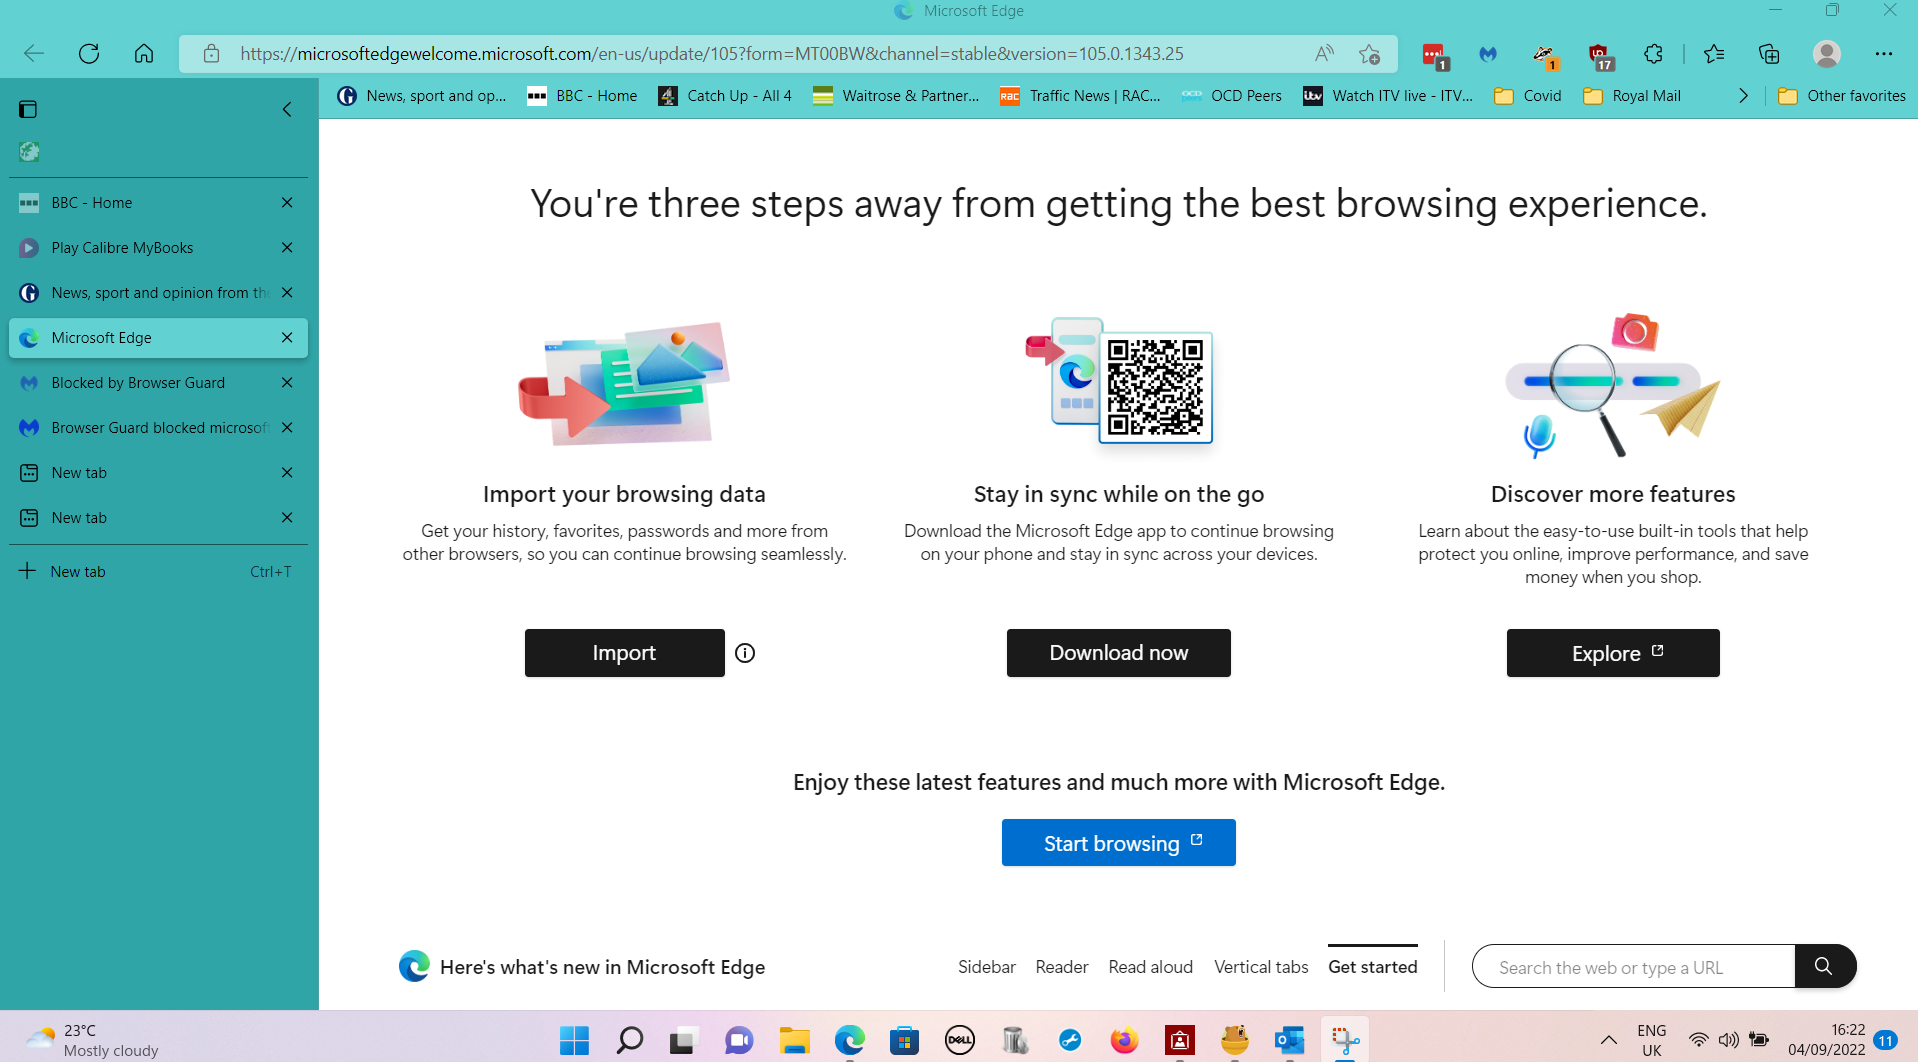Show hidden system tray icons
Viewport: 1918px width, 1062px height.
point(1608,1040)
